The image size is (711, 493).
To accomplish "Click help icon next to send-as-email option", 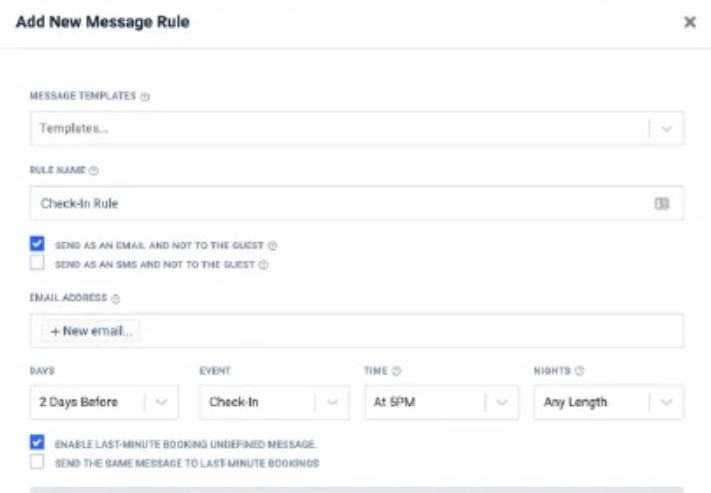I will coord(273,246).
